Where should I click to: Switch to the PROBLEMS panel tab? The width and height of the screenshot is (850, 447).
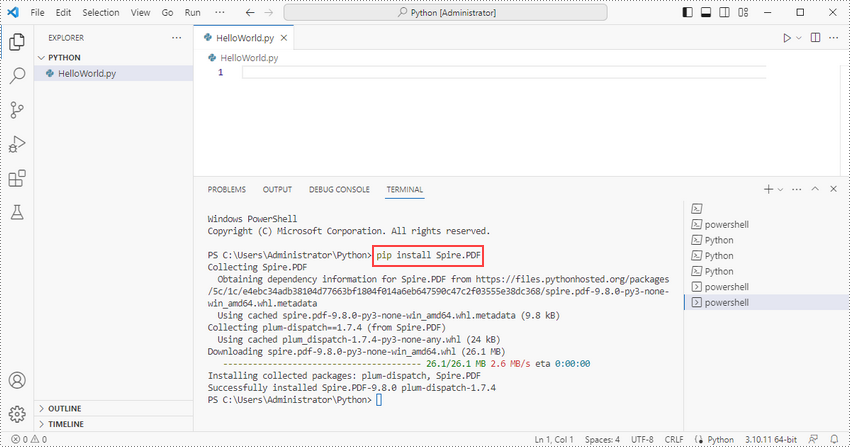[x=227, y=190]
